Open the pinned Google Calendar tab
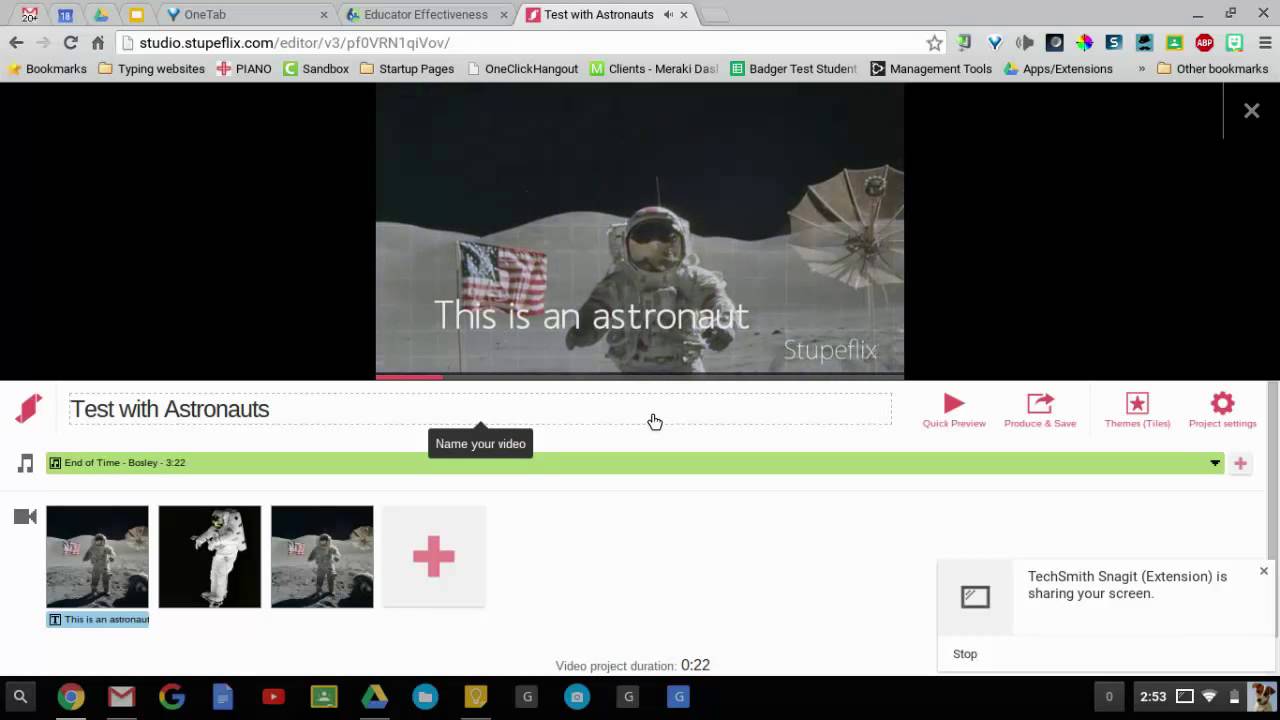 (x=65, y=15)
